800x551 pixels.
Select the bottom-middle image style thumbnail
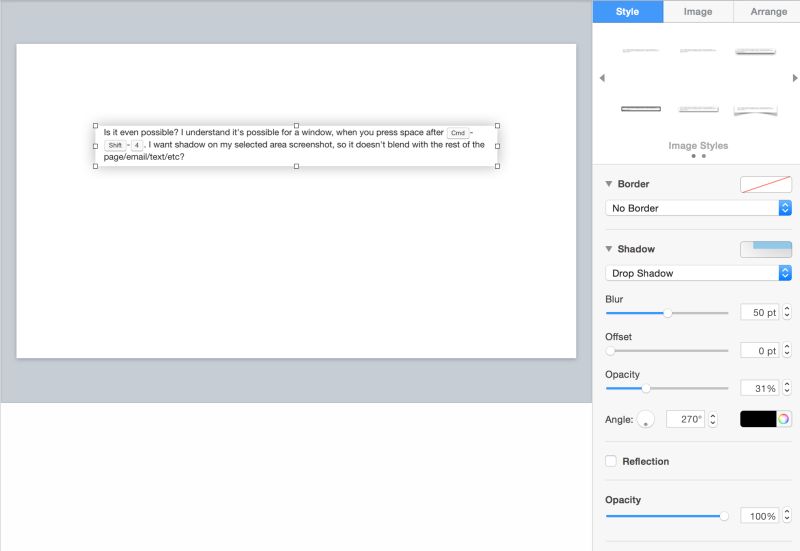point(698,109)
